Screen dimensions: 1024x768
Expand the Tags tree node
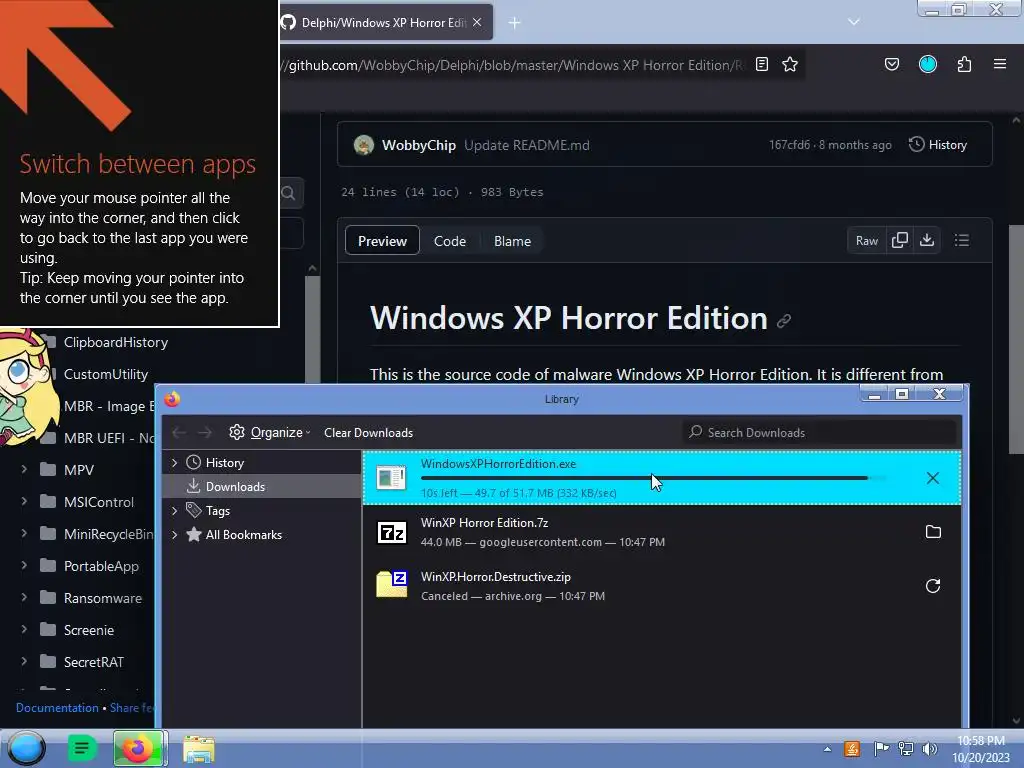pyautogui.click(x=174, y=511)
